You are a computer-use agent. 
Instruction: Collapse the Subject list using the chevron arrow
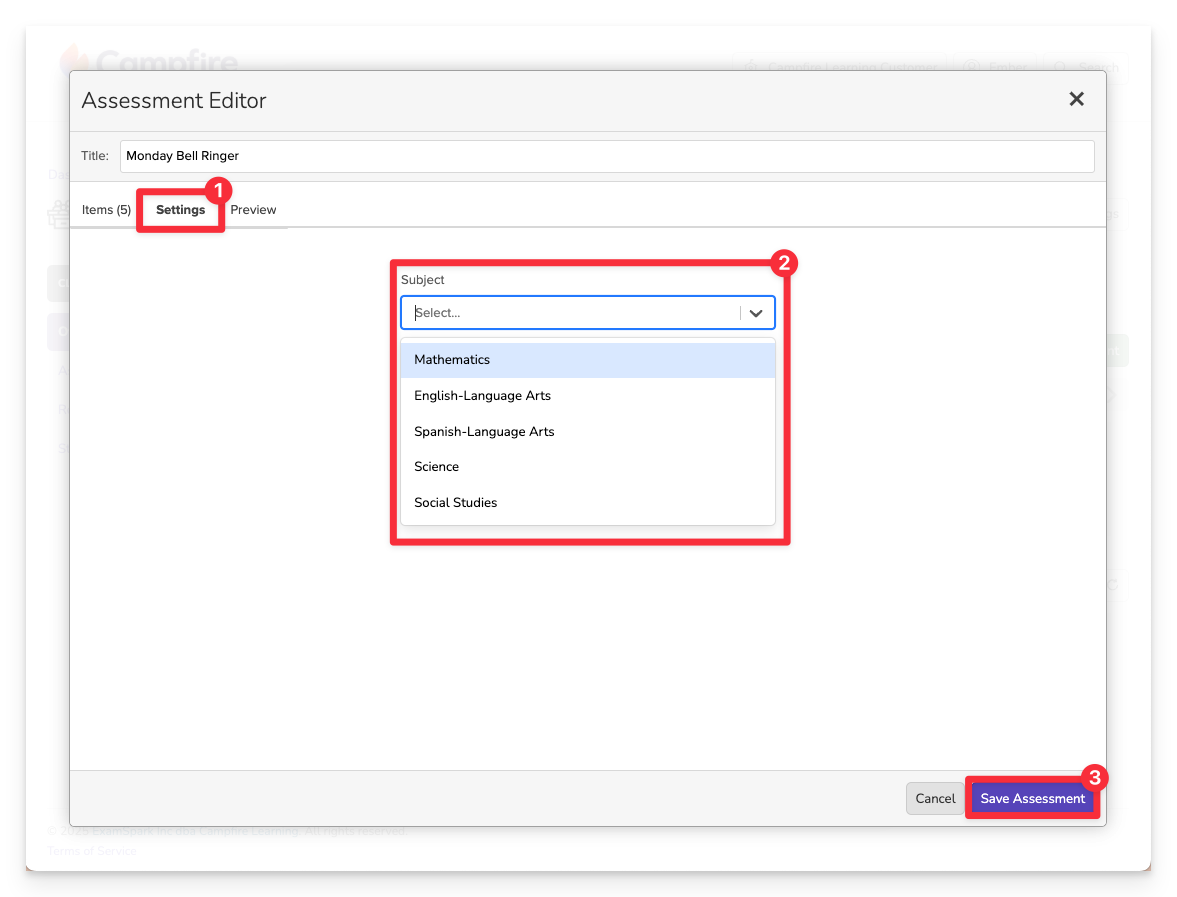[756, 313]
